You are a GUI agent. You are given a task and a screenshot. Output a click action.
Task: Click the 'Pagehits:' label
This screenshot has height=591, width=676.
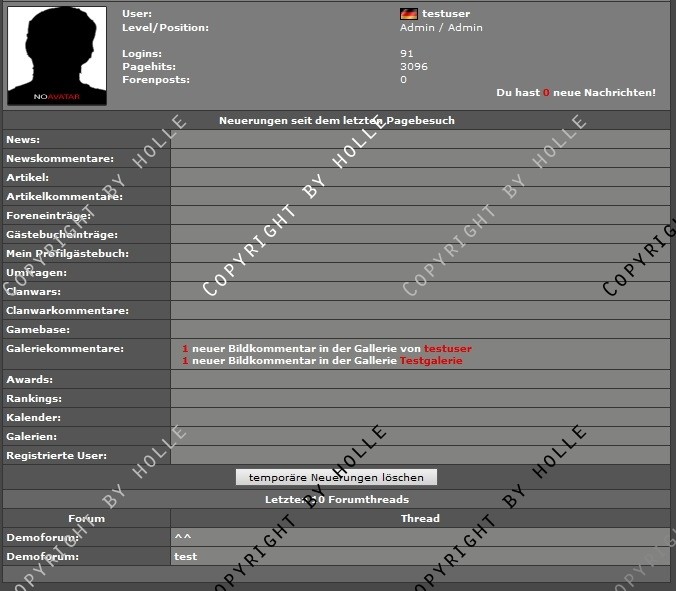point(149,66)
